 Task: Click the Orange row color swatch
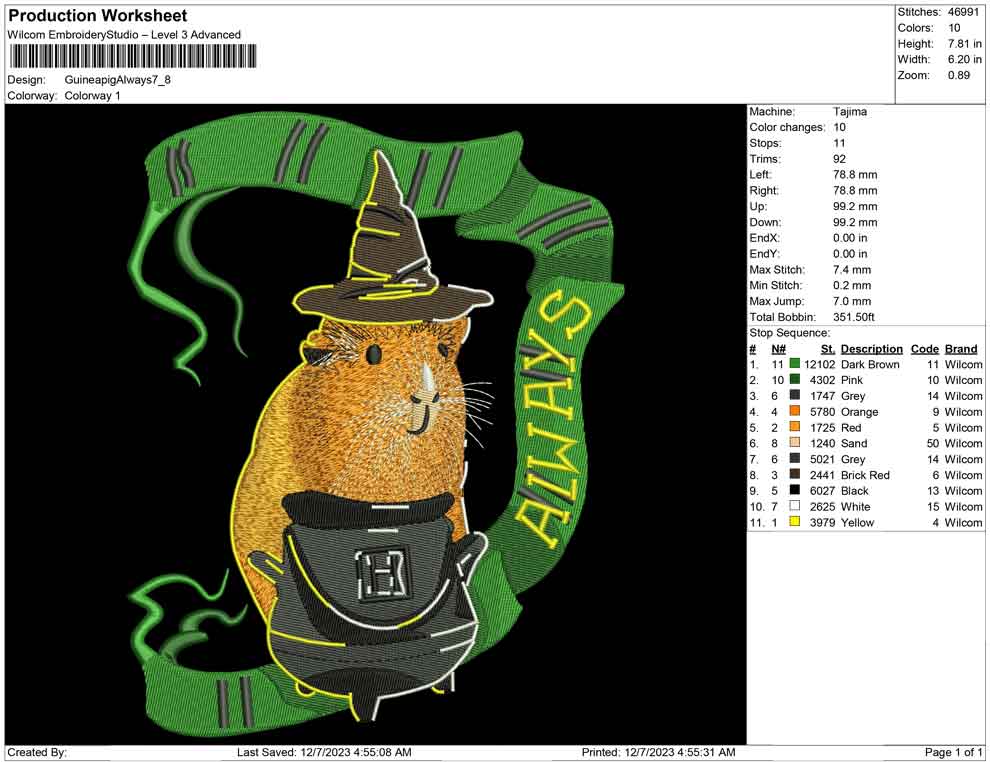point(795,411)
